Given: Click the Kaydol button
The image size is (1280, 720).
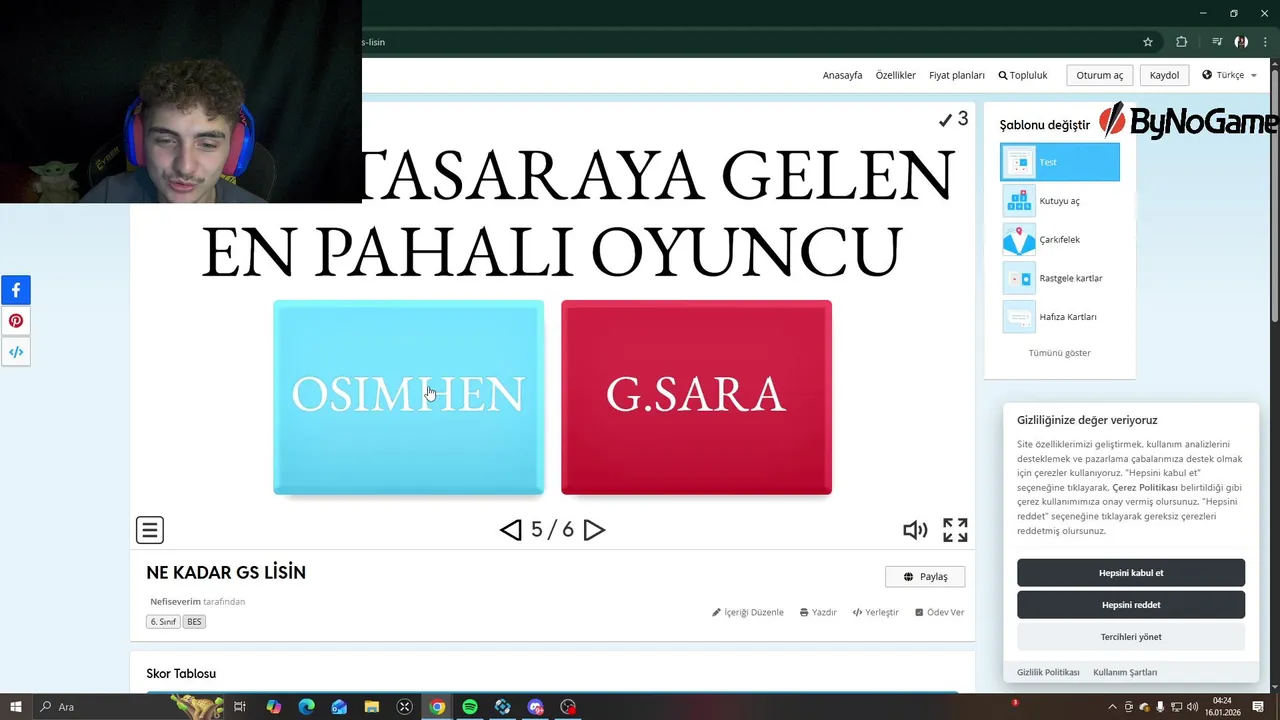Looking at the screenshot, I should (1164, 75).
